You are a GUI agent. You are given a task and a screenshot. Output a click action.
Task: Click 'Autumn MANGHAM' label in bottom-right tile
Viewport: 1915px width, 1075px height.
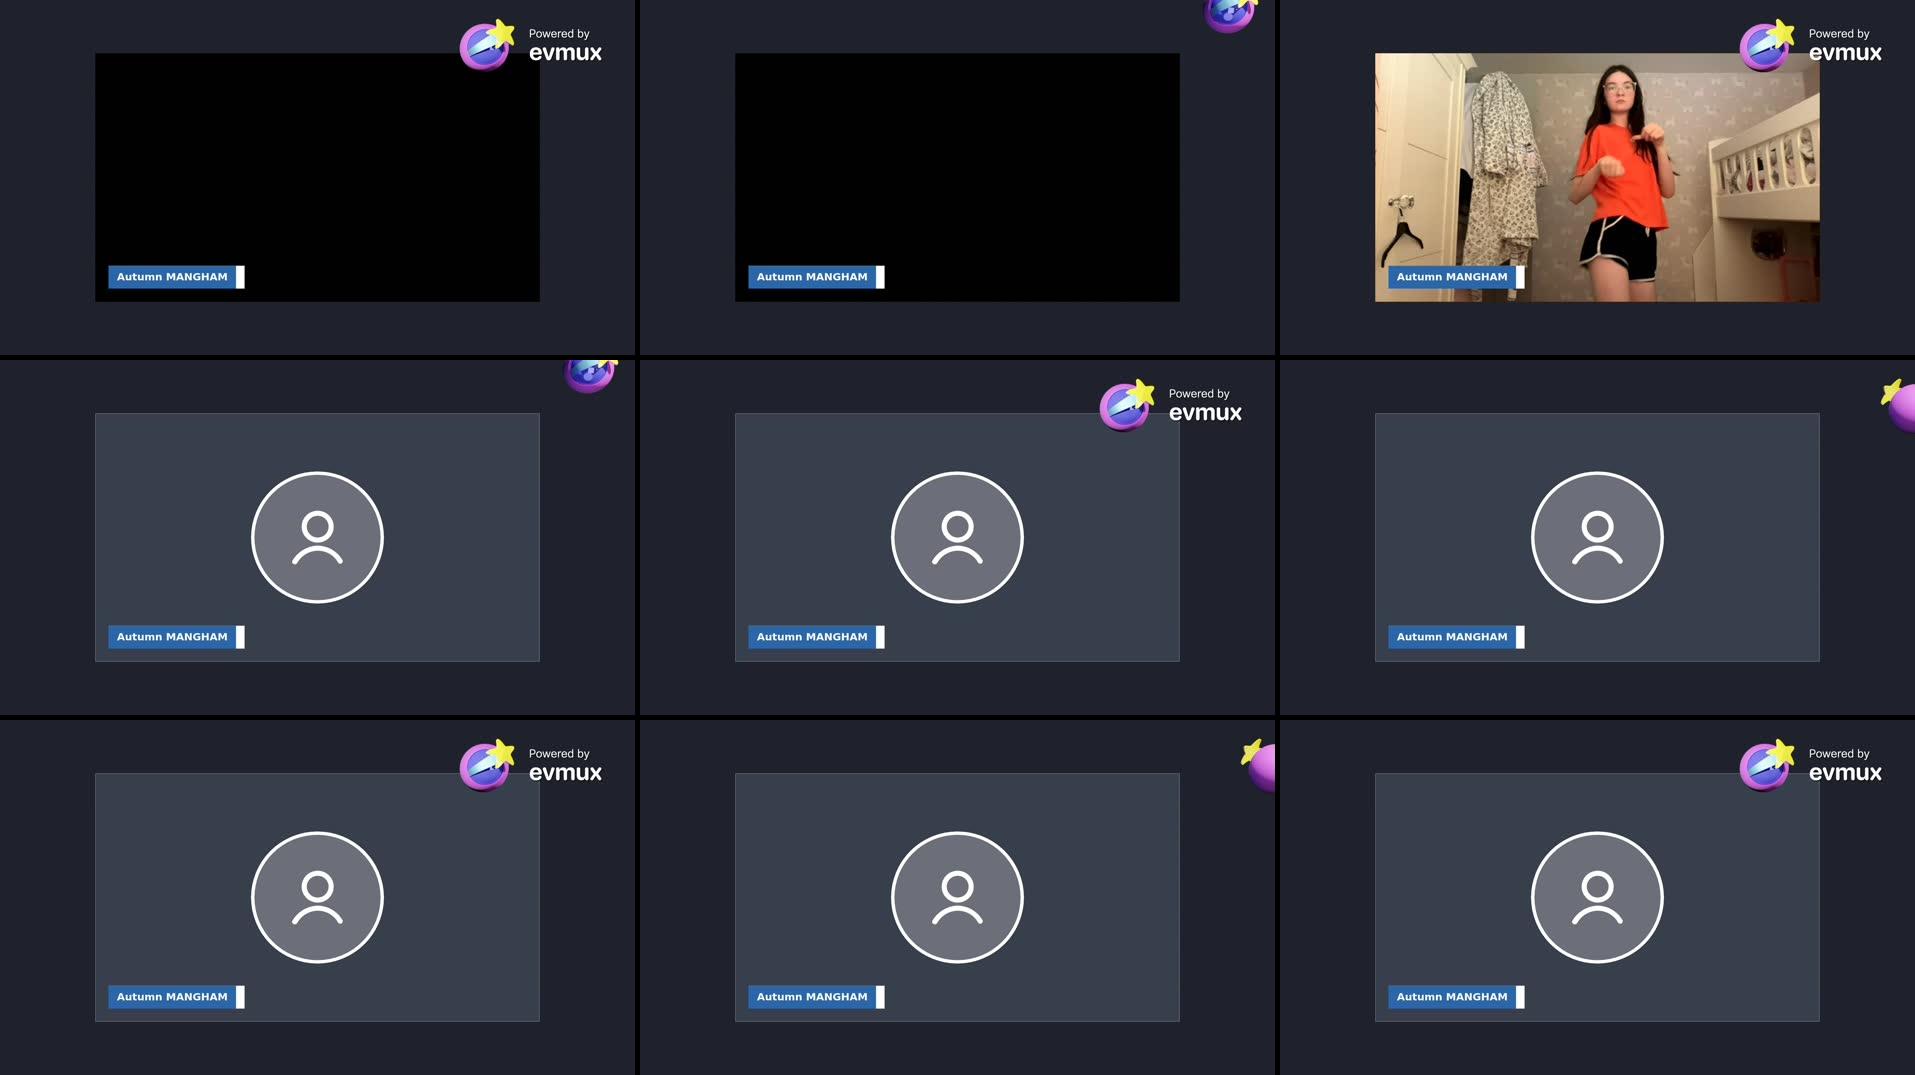coord(1456,997)
